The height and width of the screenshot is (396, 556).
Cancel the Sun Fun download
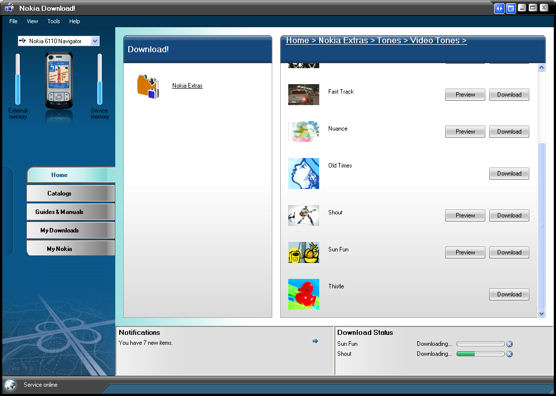pos(510,344)
